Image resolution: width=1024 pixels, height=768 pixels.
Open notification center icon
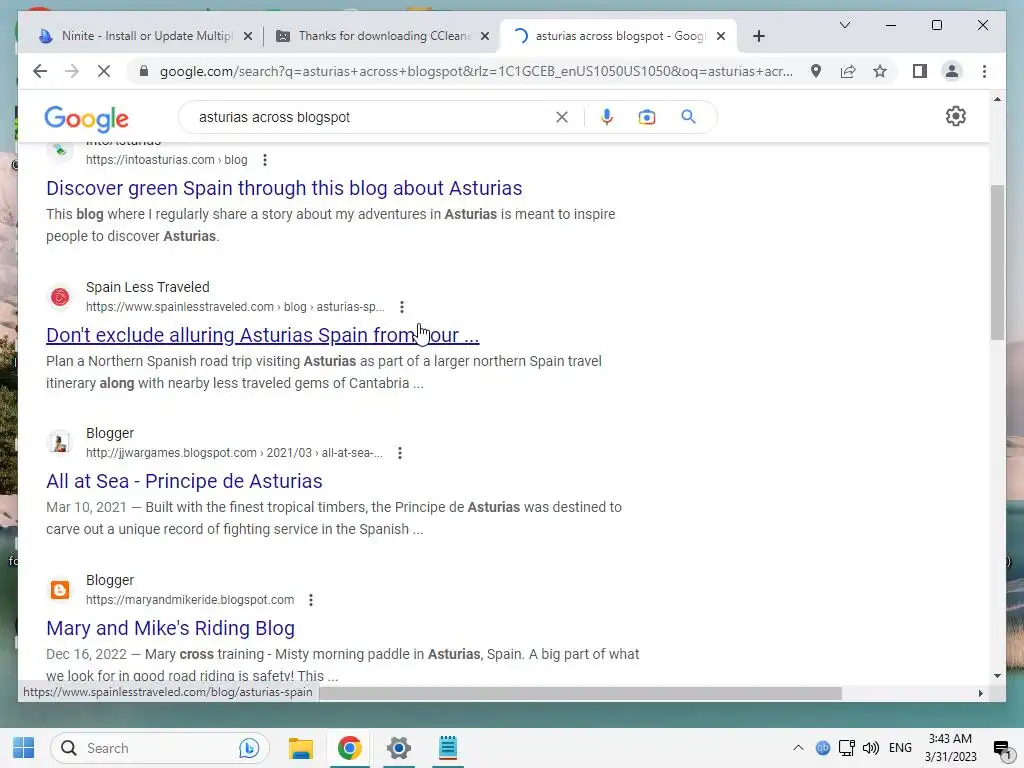pyautogui.click(x=1002, y=748)
